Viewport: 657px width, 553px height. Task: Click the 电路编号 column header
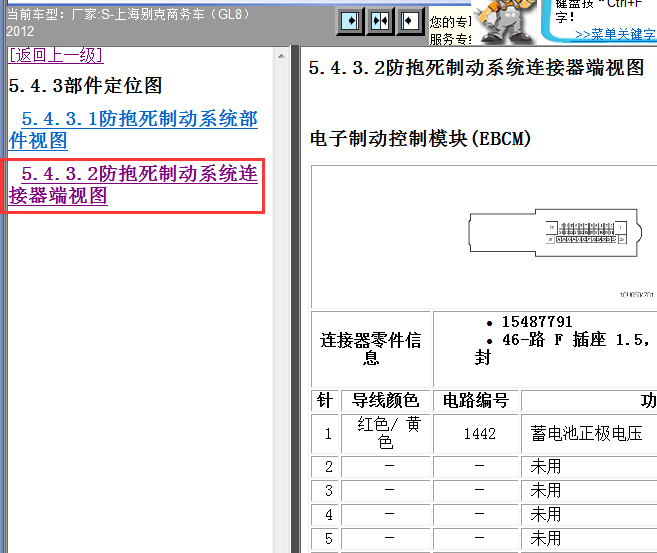click(x=479, y=401)
